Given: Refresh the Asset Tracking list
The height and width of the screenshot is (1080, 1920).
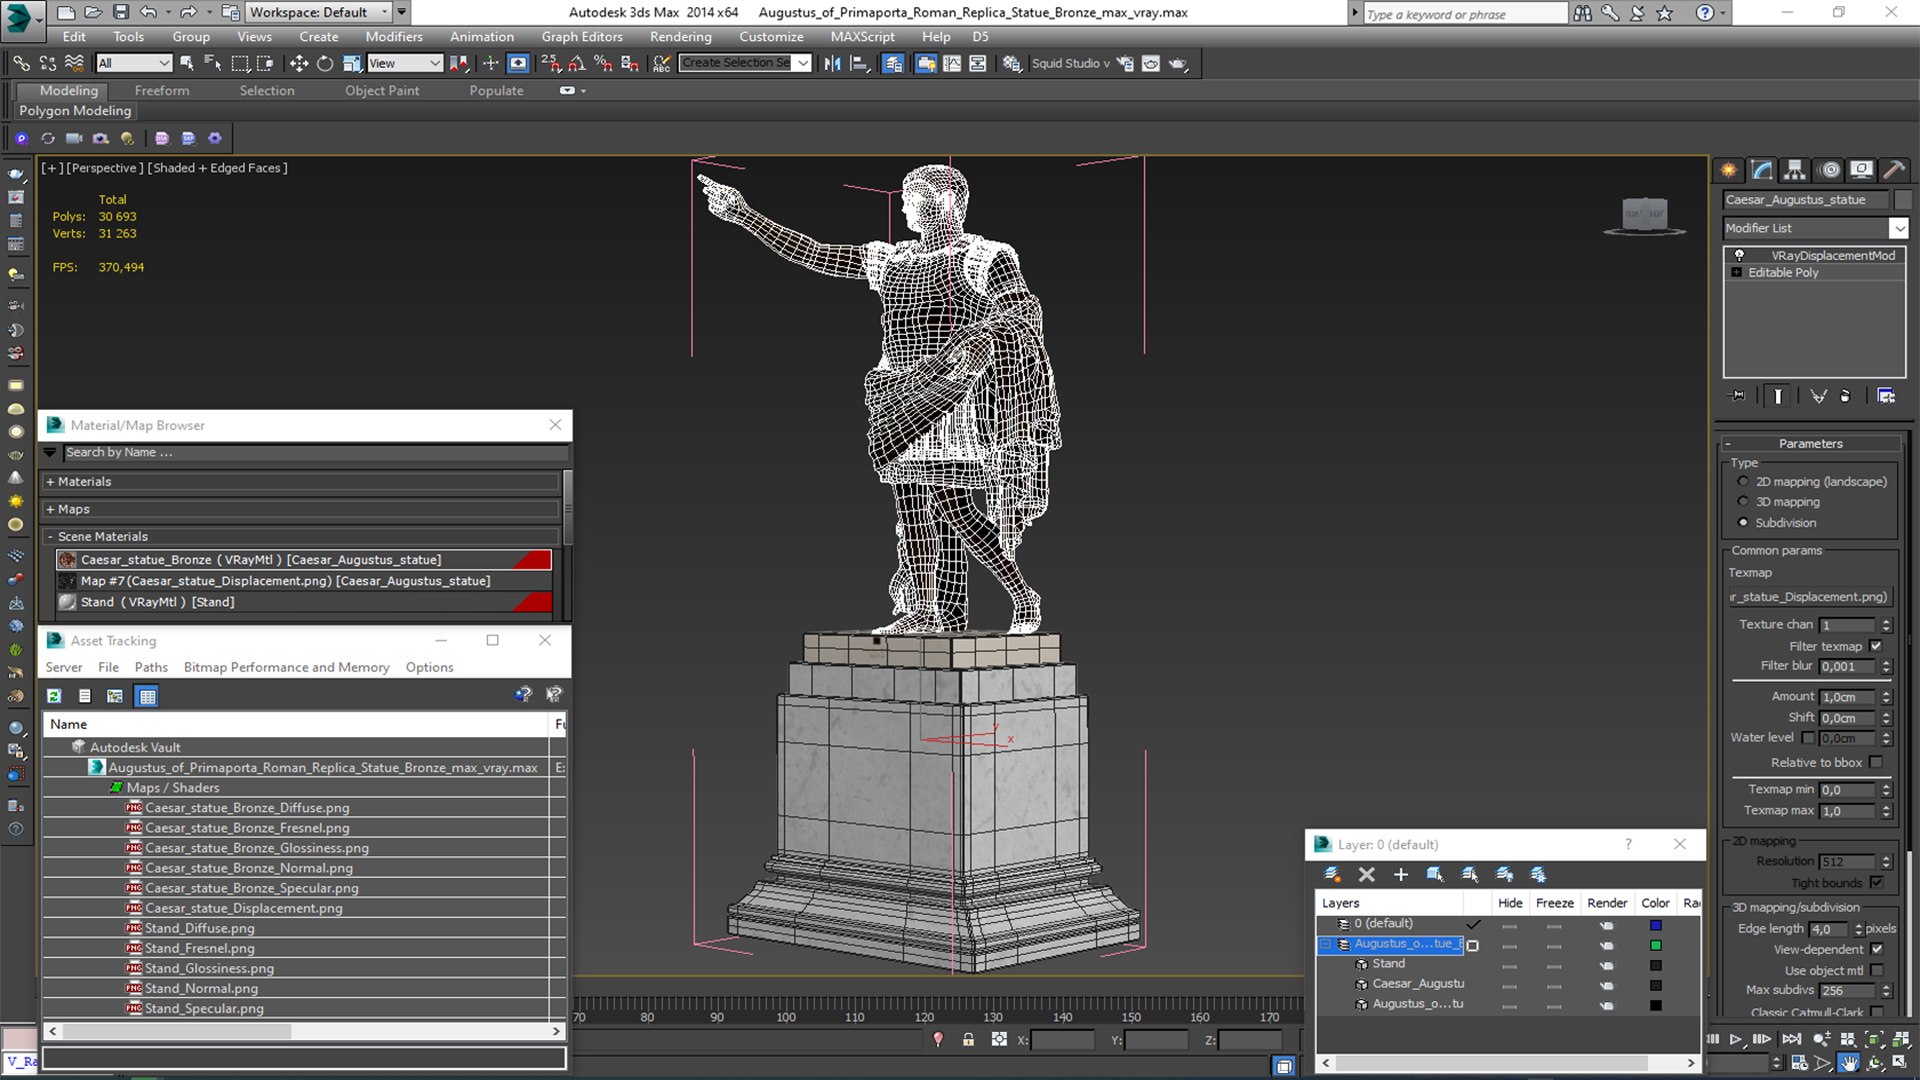Looking at the screenshot, I should 54,696.
